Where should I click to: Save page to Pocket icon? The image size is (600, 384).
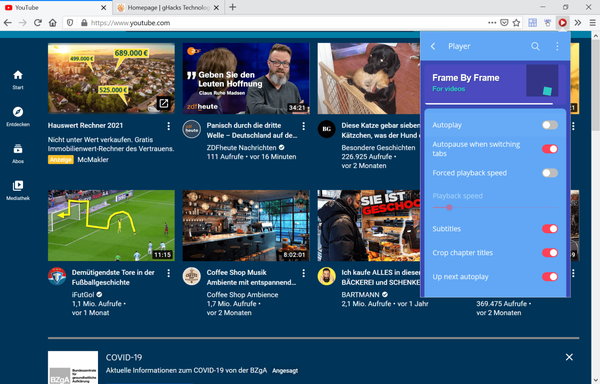[504, 23]
